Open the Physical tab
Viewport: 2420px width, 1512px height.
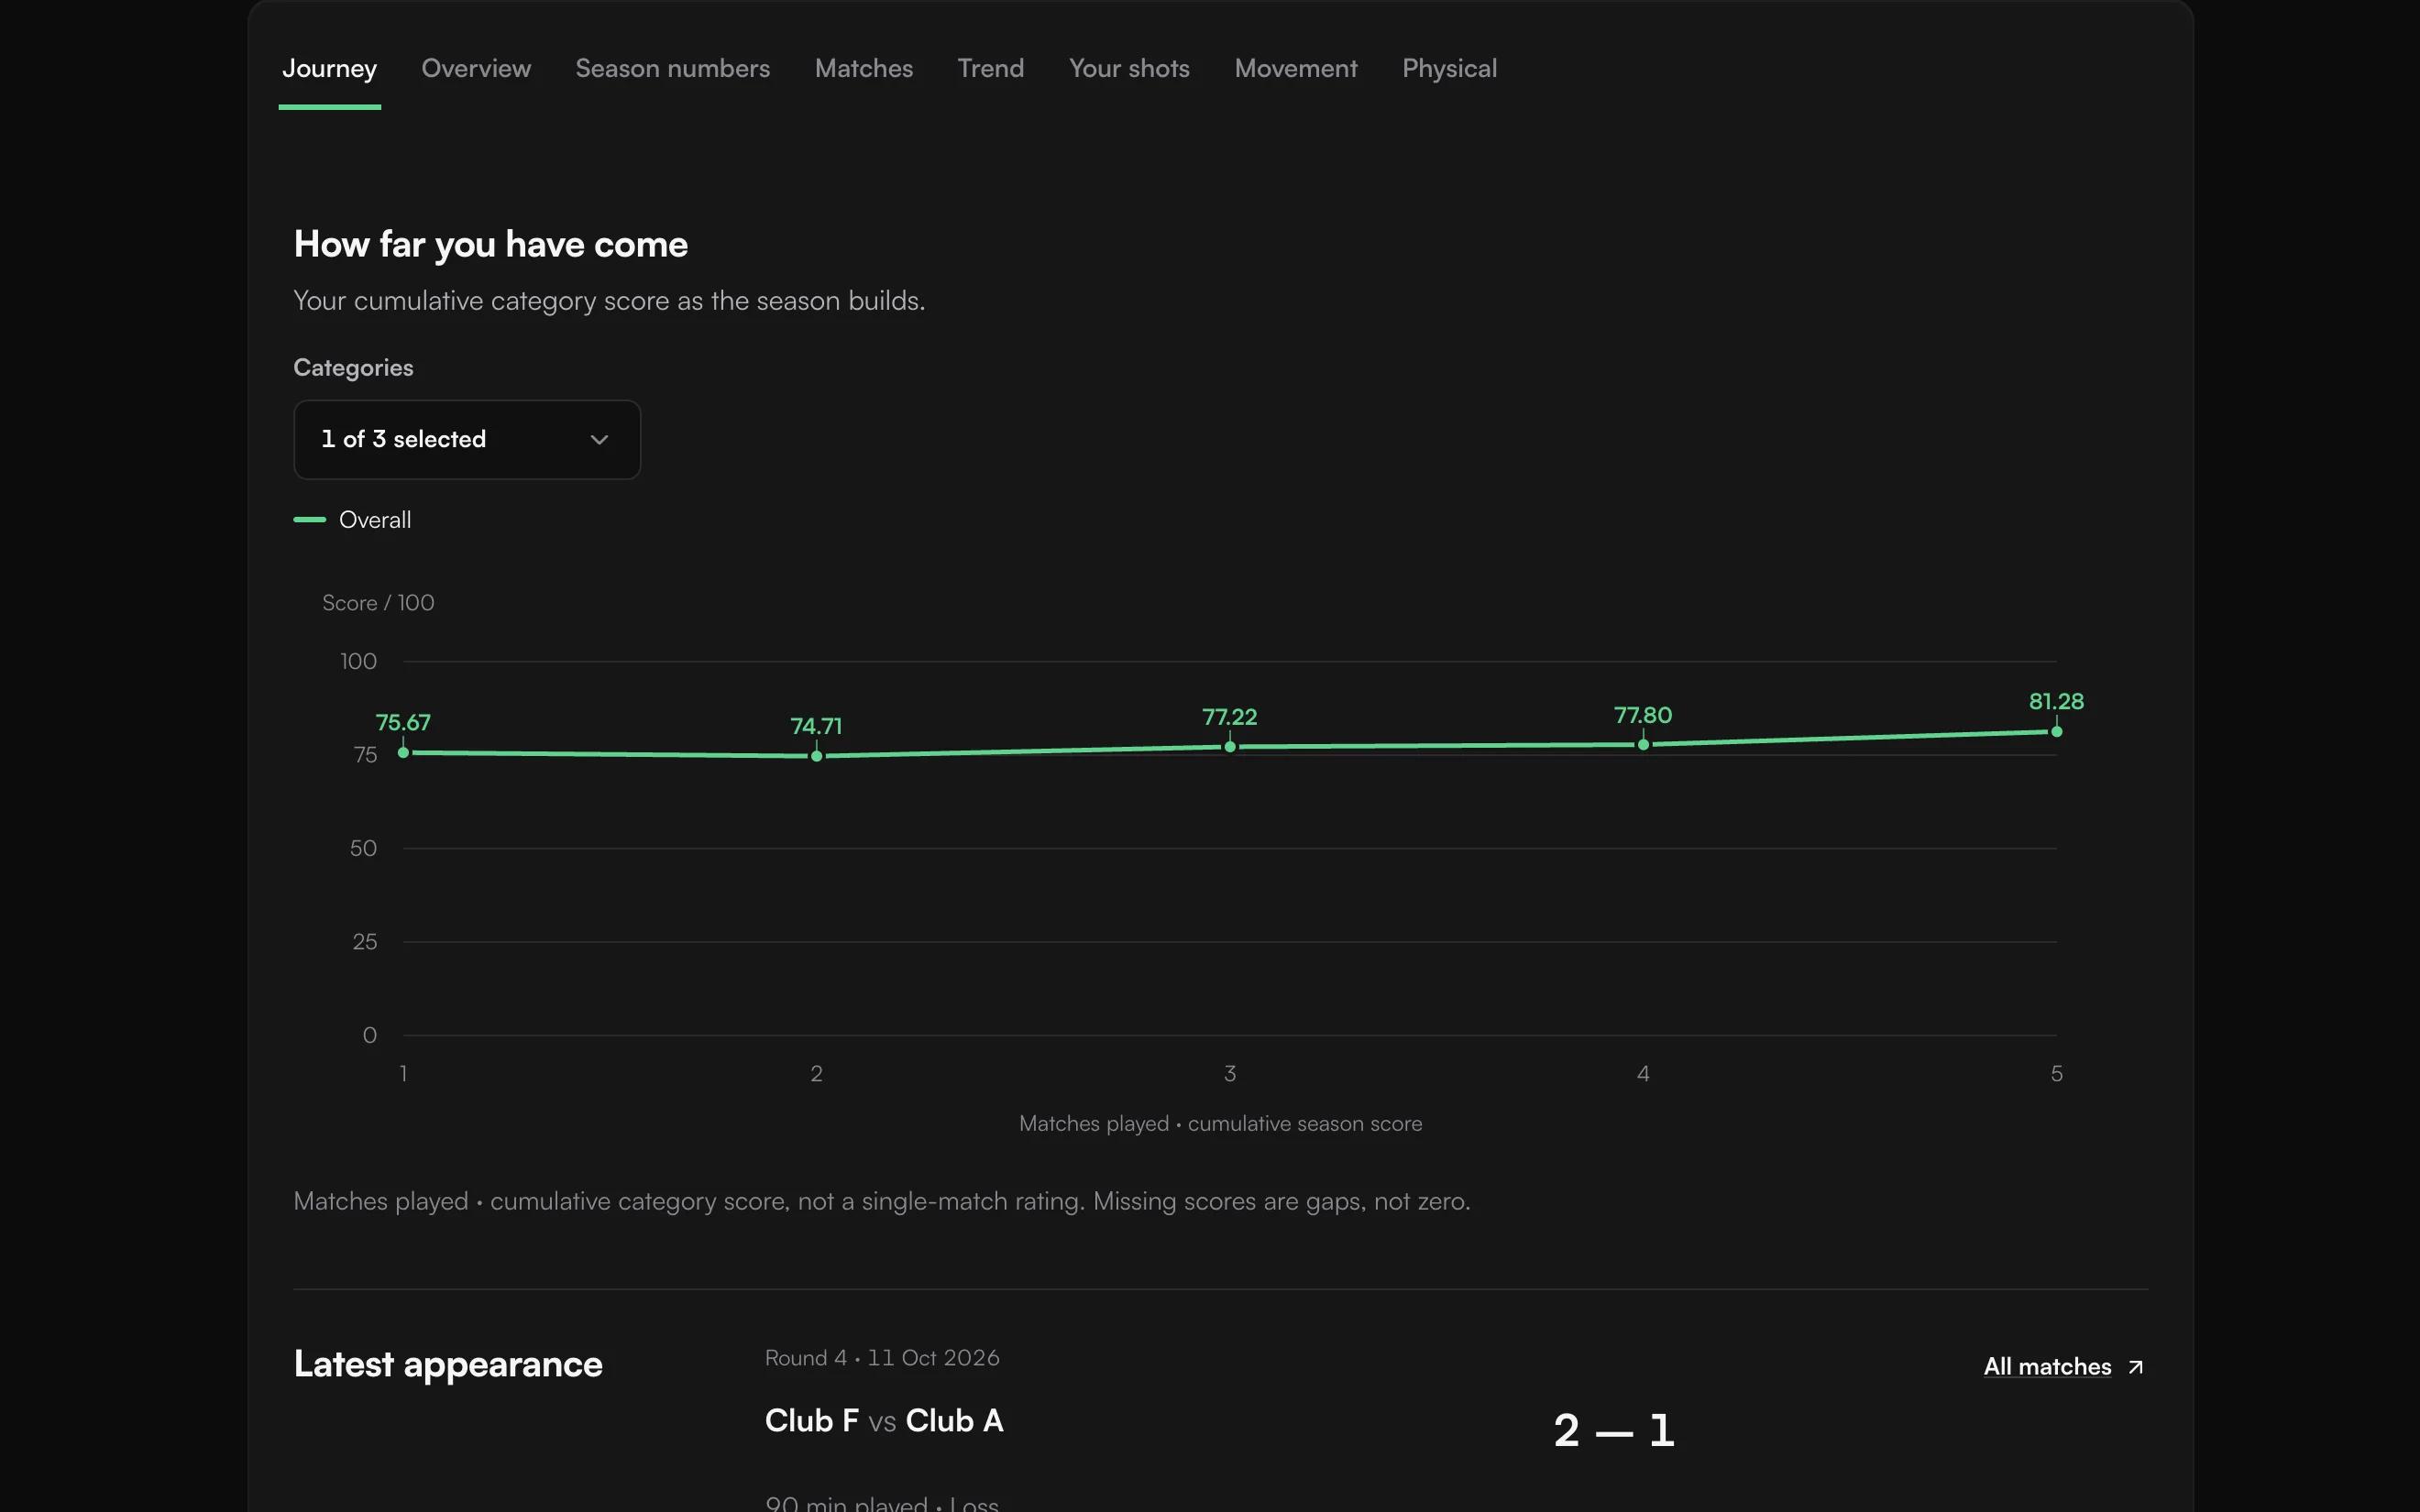[1449, 69]
